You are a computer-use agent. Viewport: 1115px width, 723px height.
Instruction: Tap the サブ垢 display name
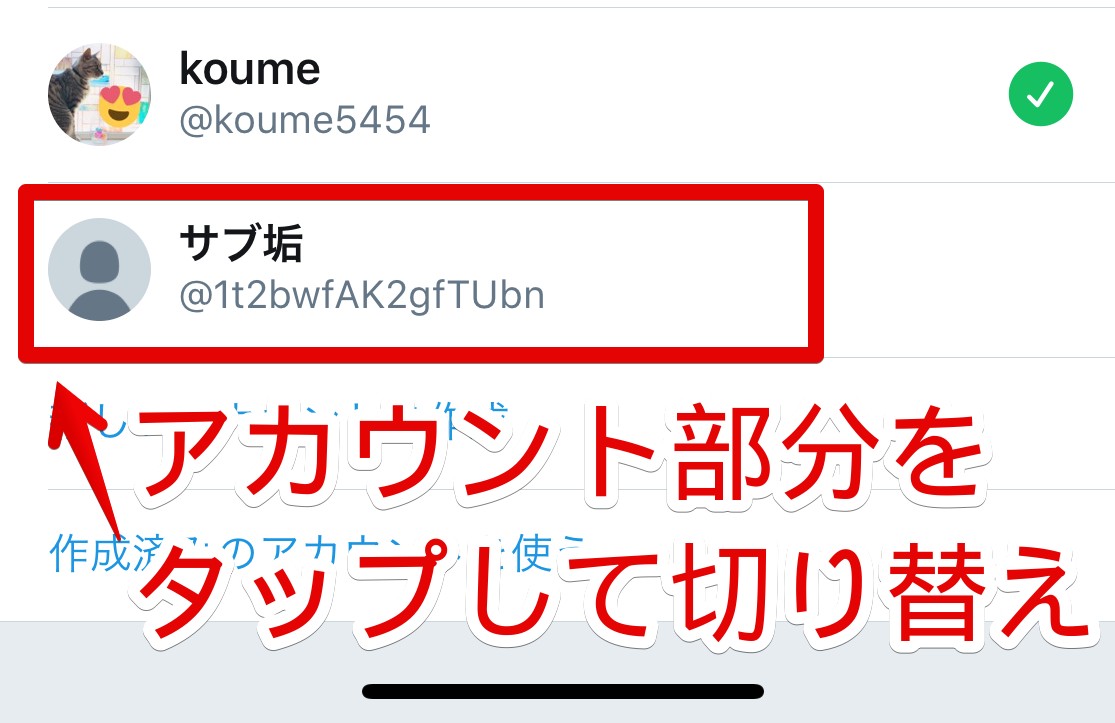click(241, 242)
